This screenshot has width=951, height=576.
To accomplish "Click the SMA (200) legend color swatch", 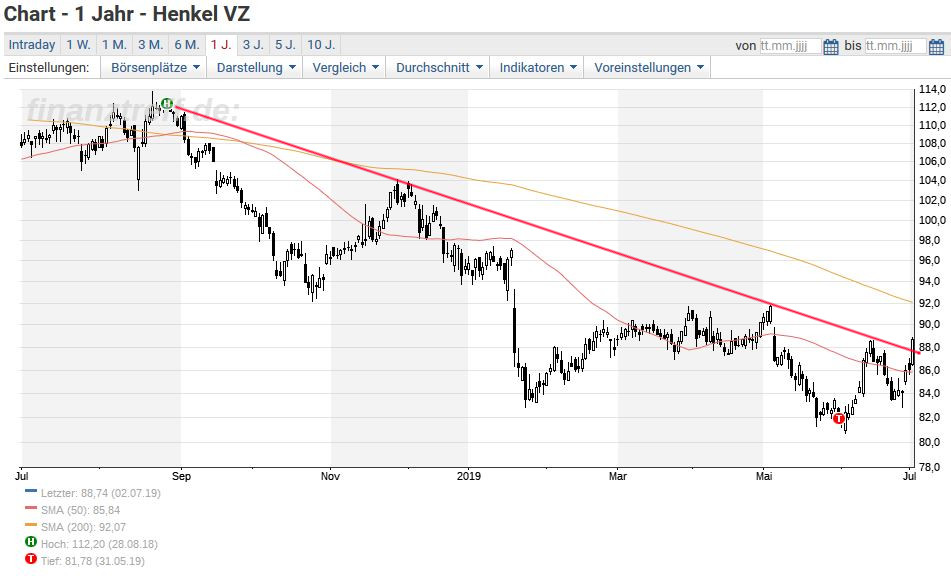I will tap(31, 525).
